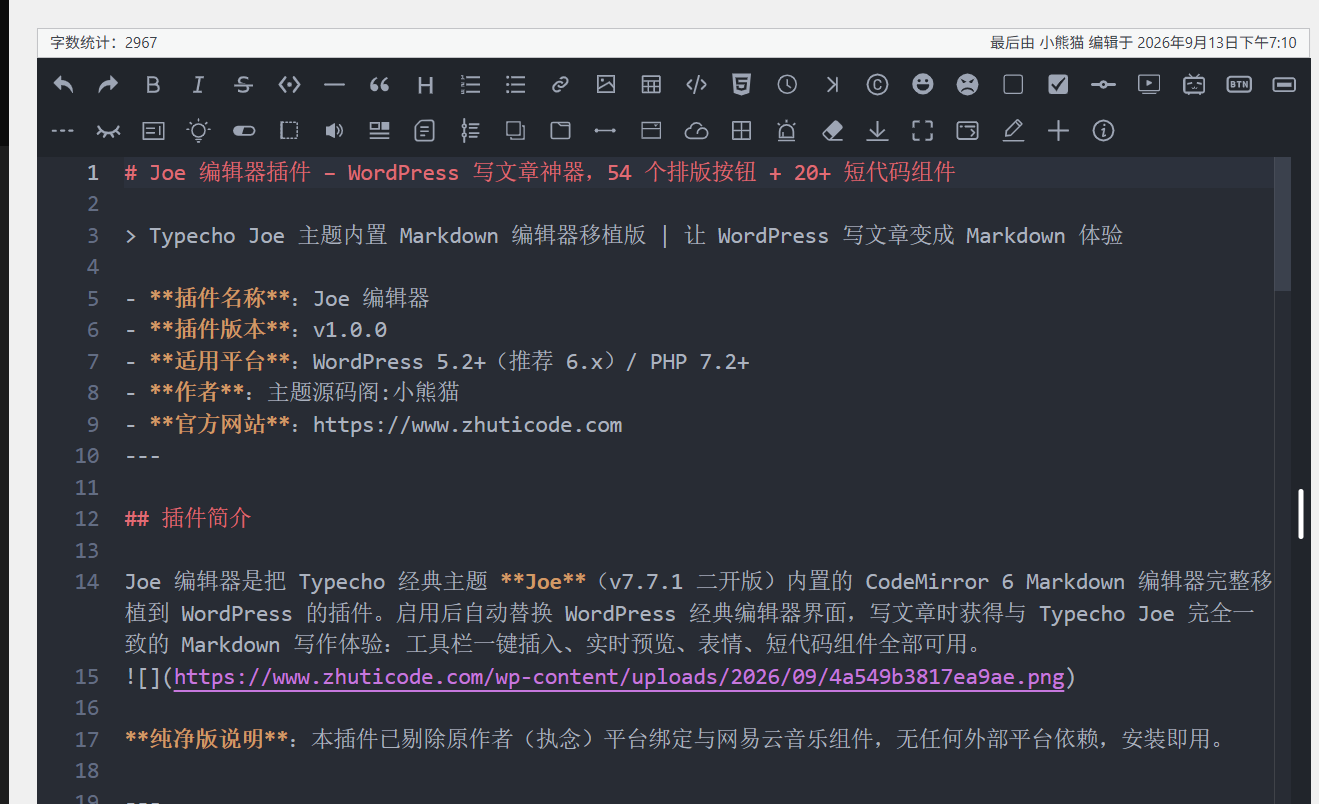The width and height of the screenshot is (1319, 804).
Task: Click the pencil edit icon
Action: click(x=1013, y=131)
